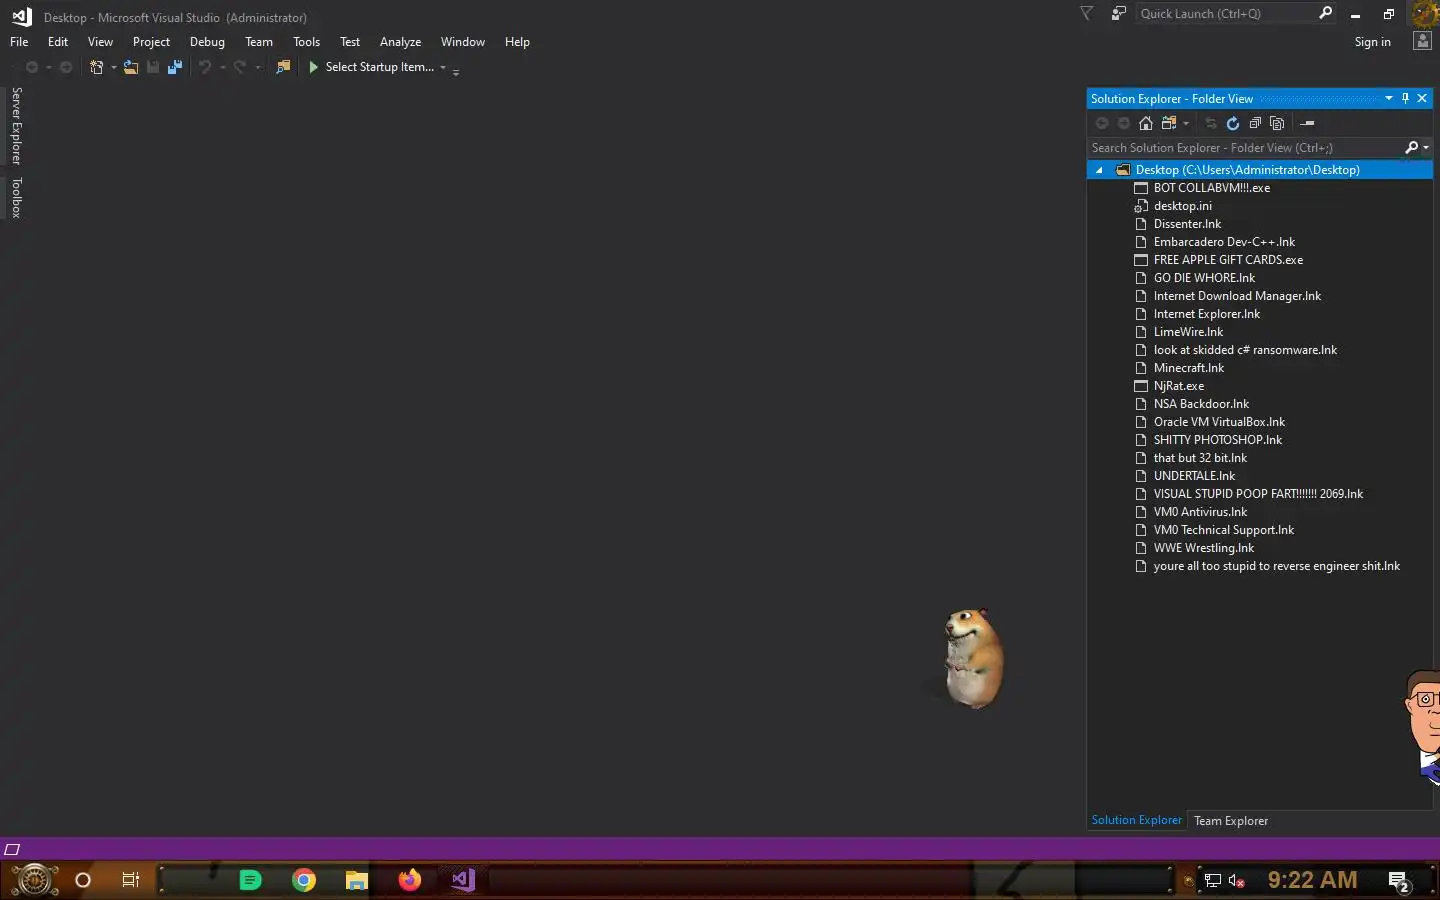Click the account avatar icon near Sign in
The width and height of the screenshot is (1440, 900).
point(1422,41)
